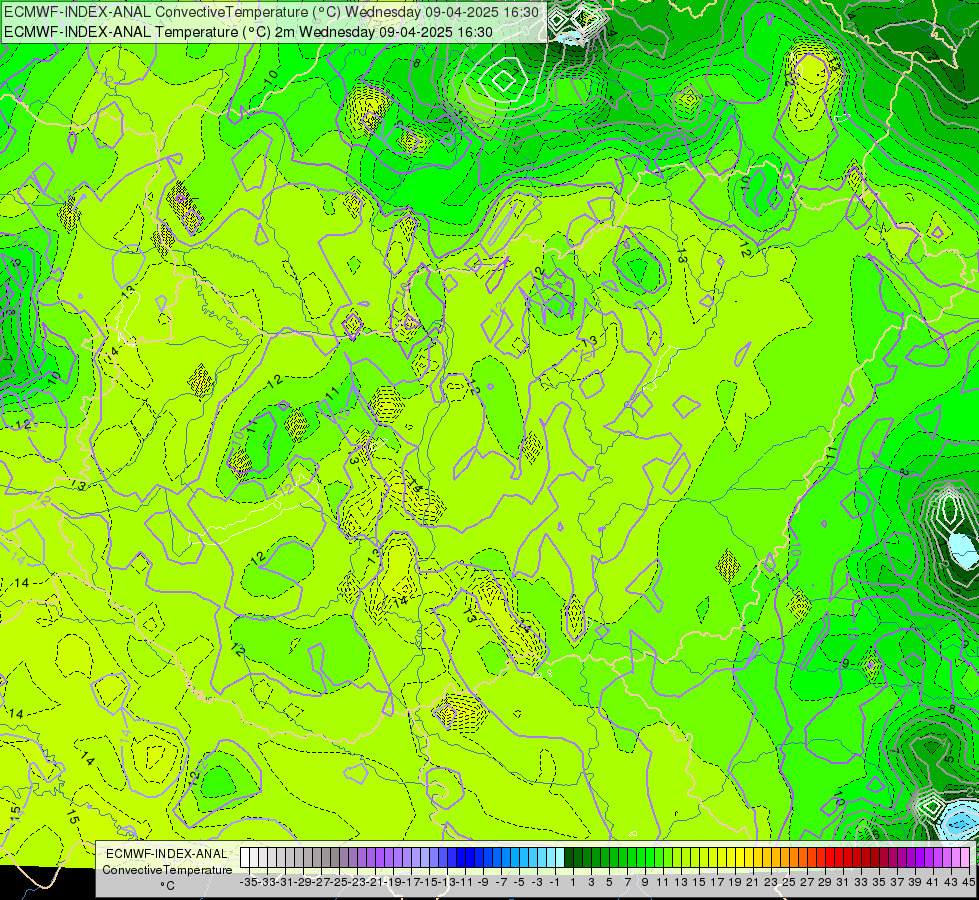Click legend scale value -25
Image resolution: width=979 pixels, height=900 pixels.
[340, 882]
